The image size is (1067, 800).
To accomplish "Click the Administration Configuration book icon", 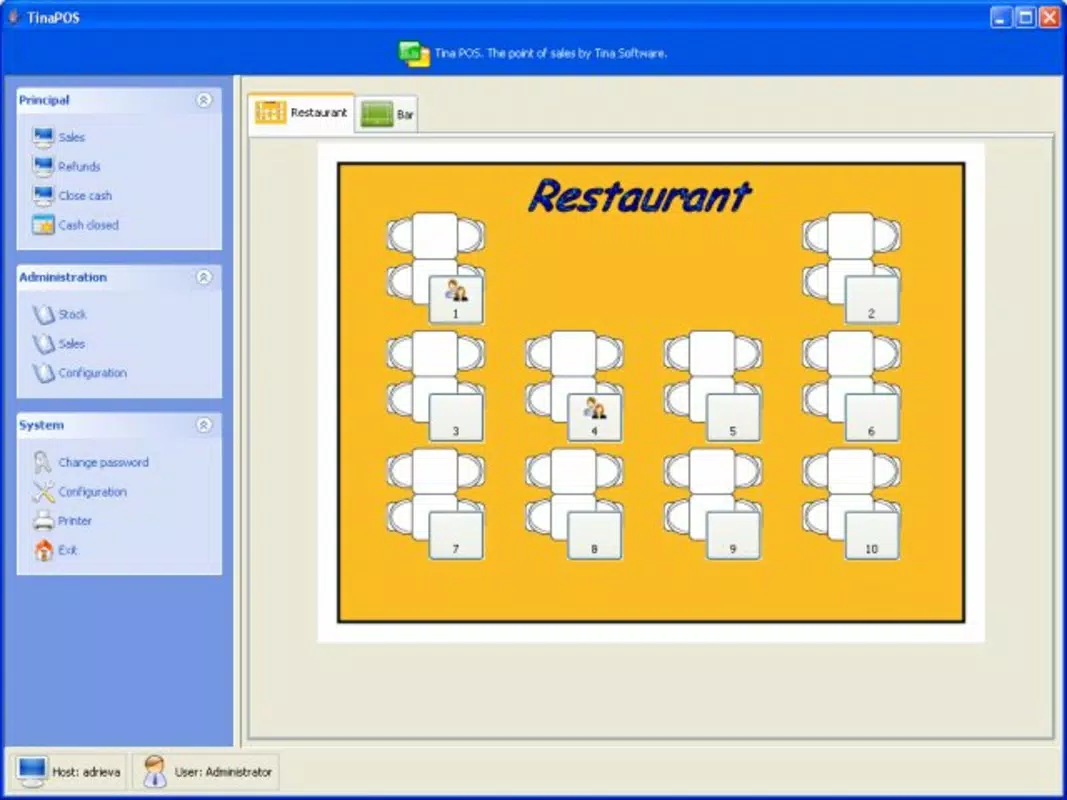I will point(43,373).
